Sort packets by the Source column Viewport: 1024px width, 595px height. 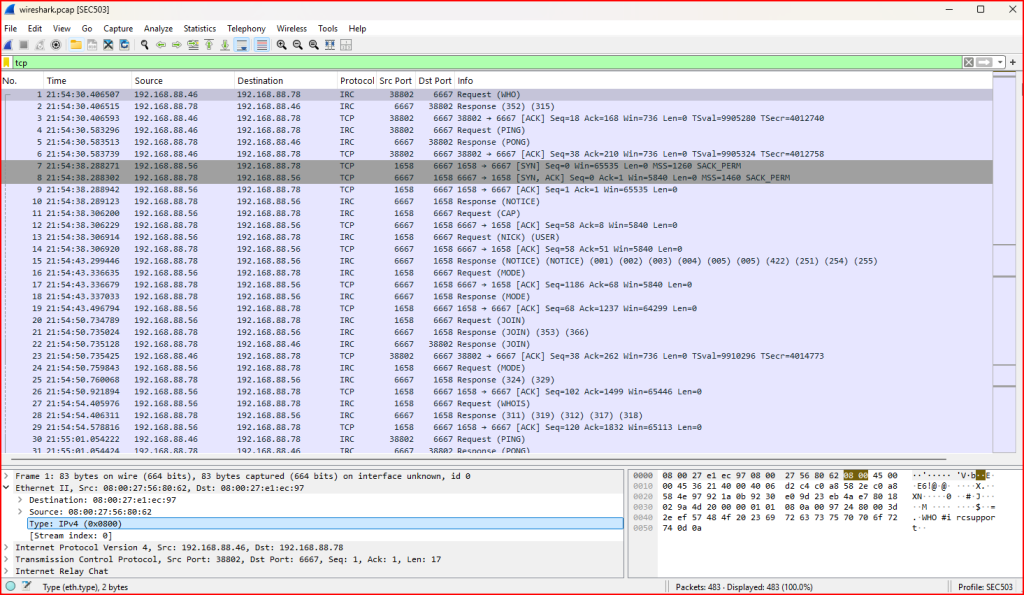pyautogui.click(x=182, y=81)
